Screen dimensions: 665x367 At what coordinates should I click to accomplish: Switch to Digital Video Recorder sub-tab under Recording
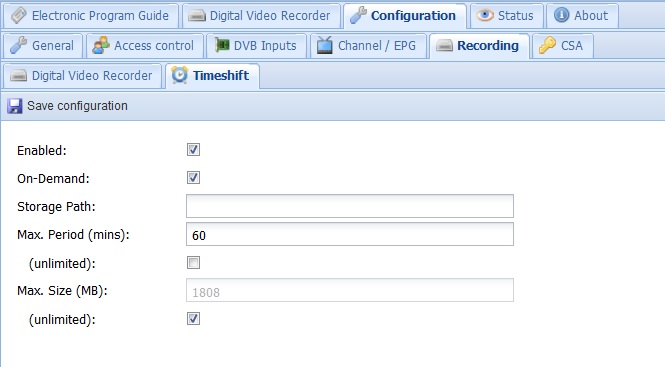tap(82, 76)
